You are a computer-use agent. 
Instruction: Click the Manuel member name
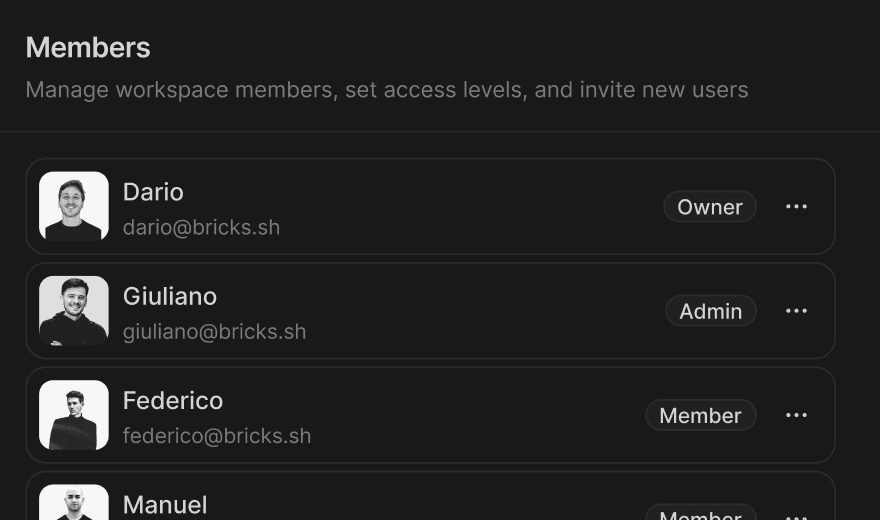pyautogui.click(x=165, y=505)
